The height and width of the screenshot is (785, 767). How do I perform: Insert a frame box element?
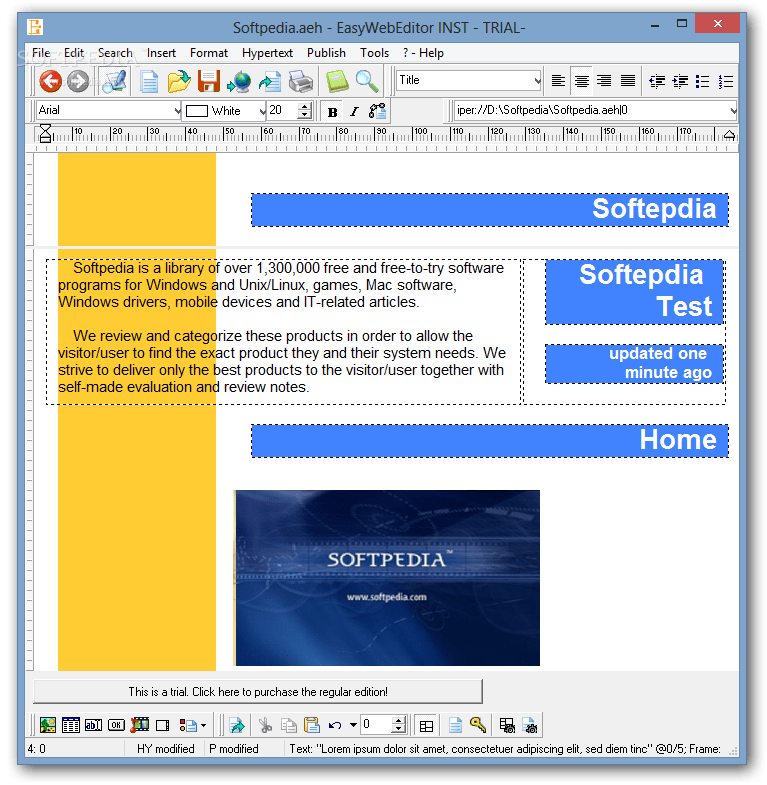(163, 725)
